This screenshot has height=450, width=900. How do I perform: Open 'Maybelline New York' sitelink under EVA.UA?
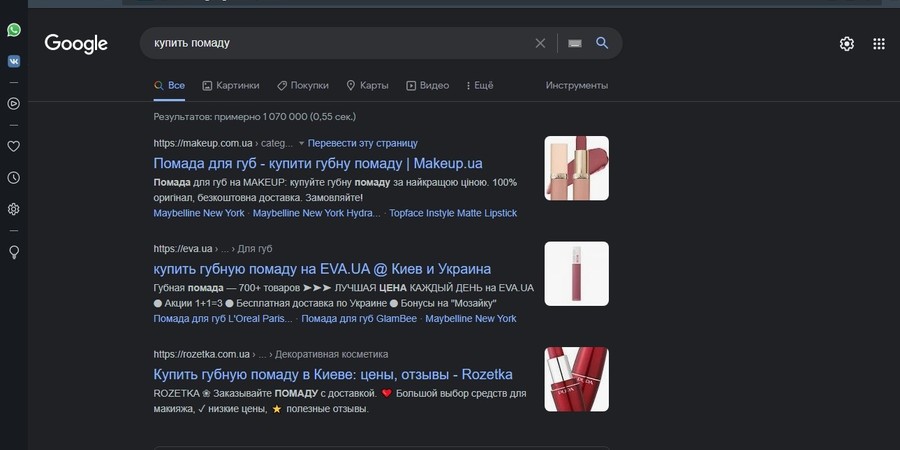coord(471,319)
